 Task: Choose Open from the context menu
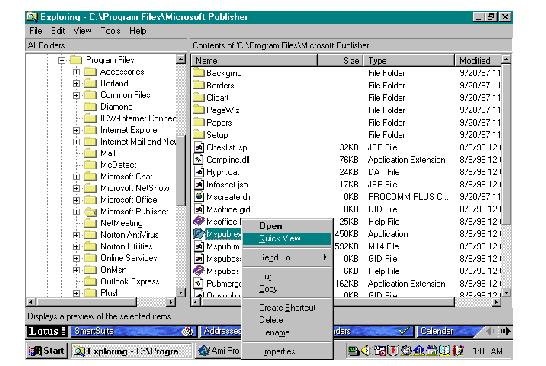pos(287,226)
